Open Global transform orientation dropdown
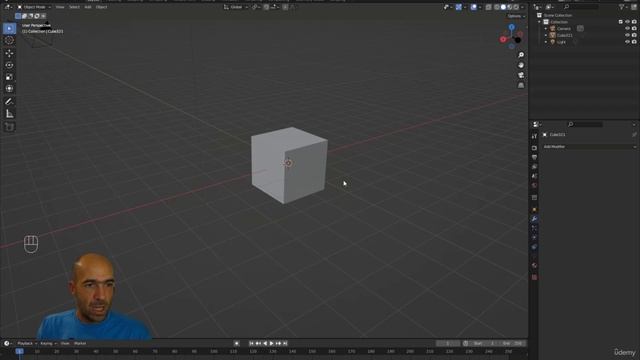 [236, 7]
